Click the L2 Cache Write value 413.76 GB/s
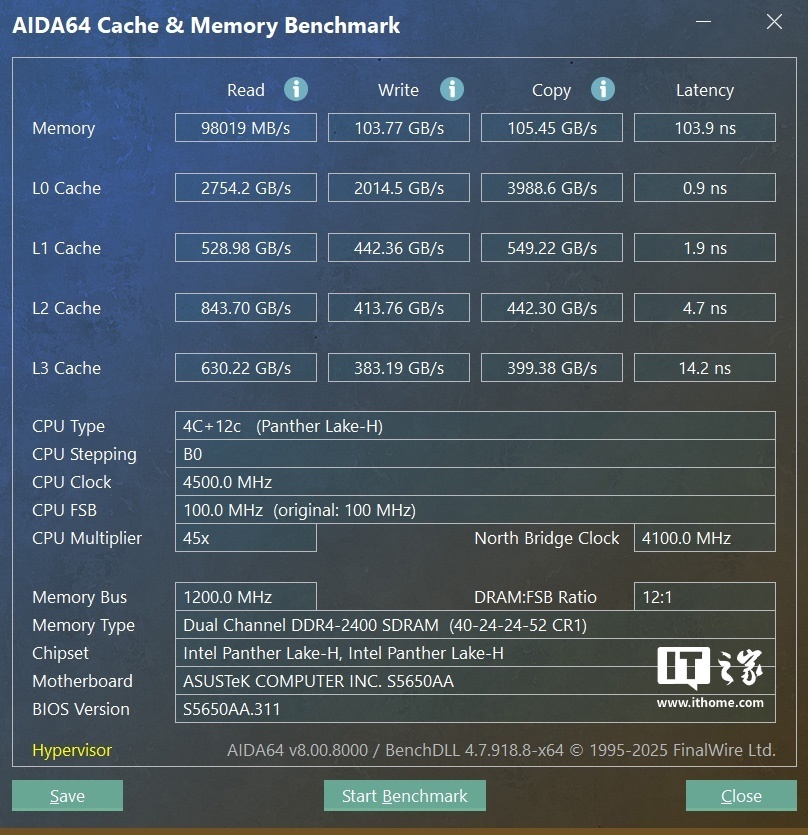808x835 pixels. [x=399, y=308]
